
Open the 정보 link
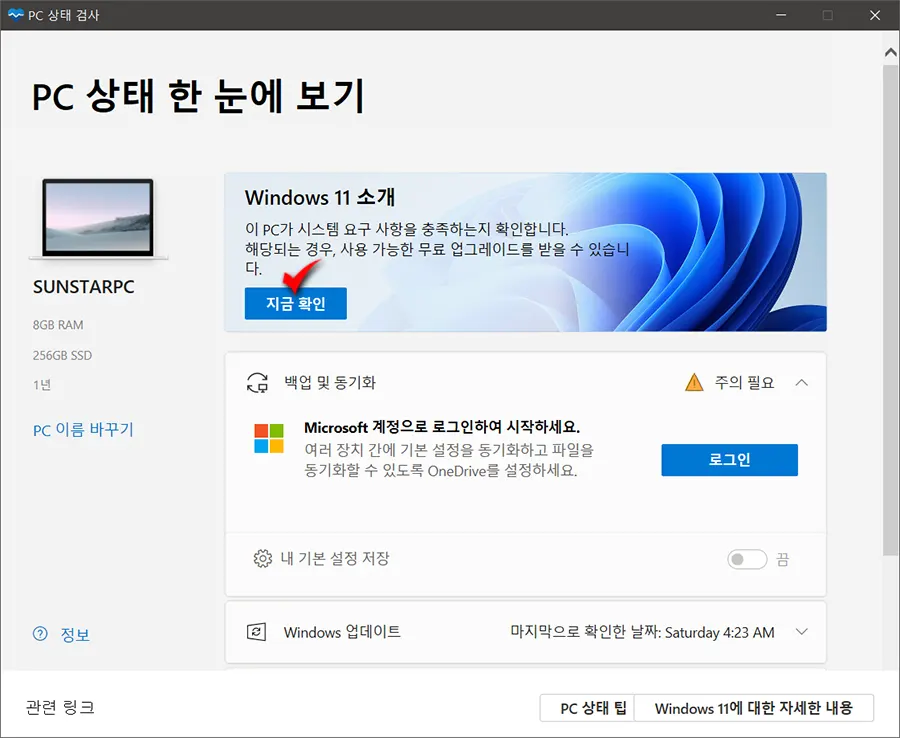click(75, 634)
